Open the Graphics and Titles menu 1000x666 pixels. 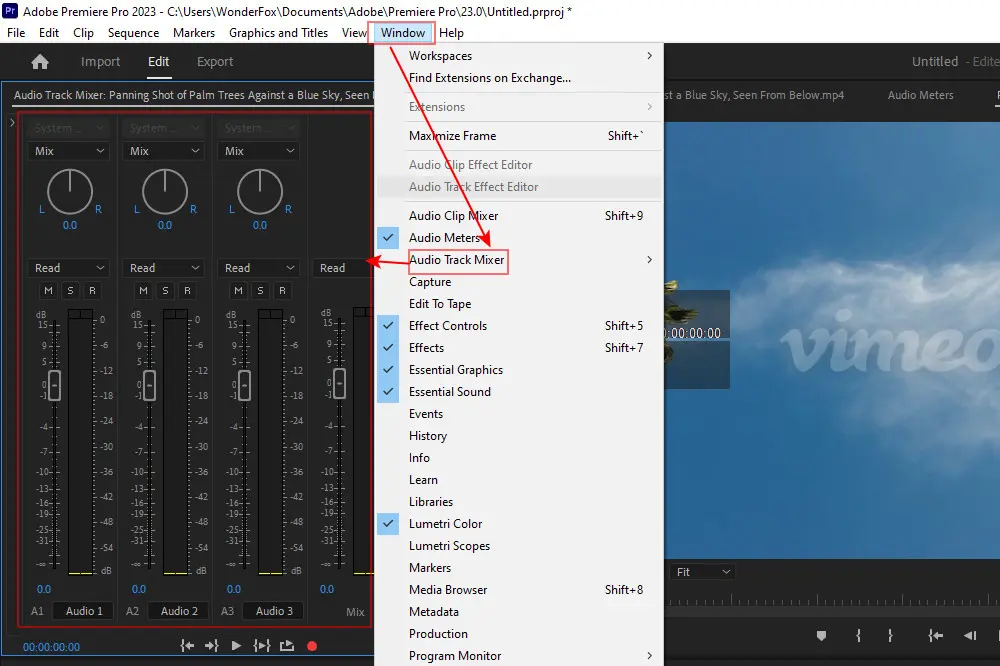pos(278,33)
